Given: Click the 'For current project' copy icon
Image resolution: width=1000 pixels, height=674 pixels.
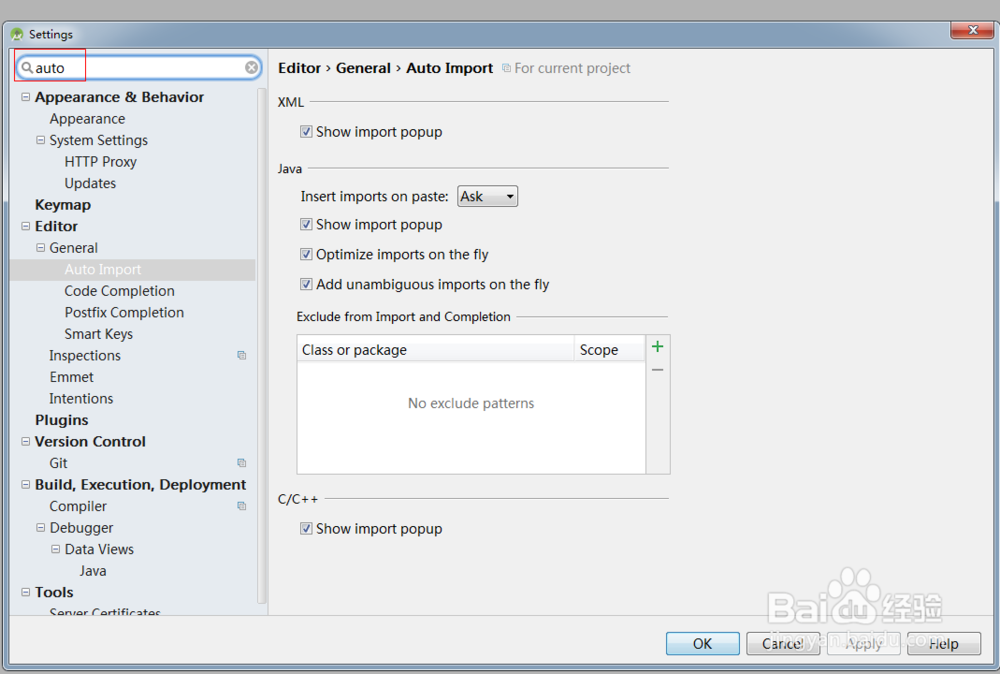Looking at the screenshot, I should pos(506,68).
